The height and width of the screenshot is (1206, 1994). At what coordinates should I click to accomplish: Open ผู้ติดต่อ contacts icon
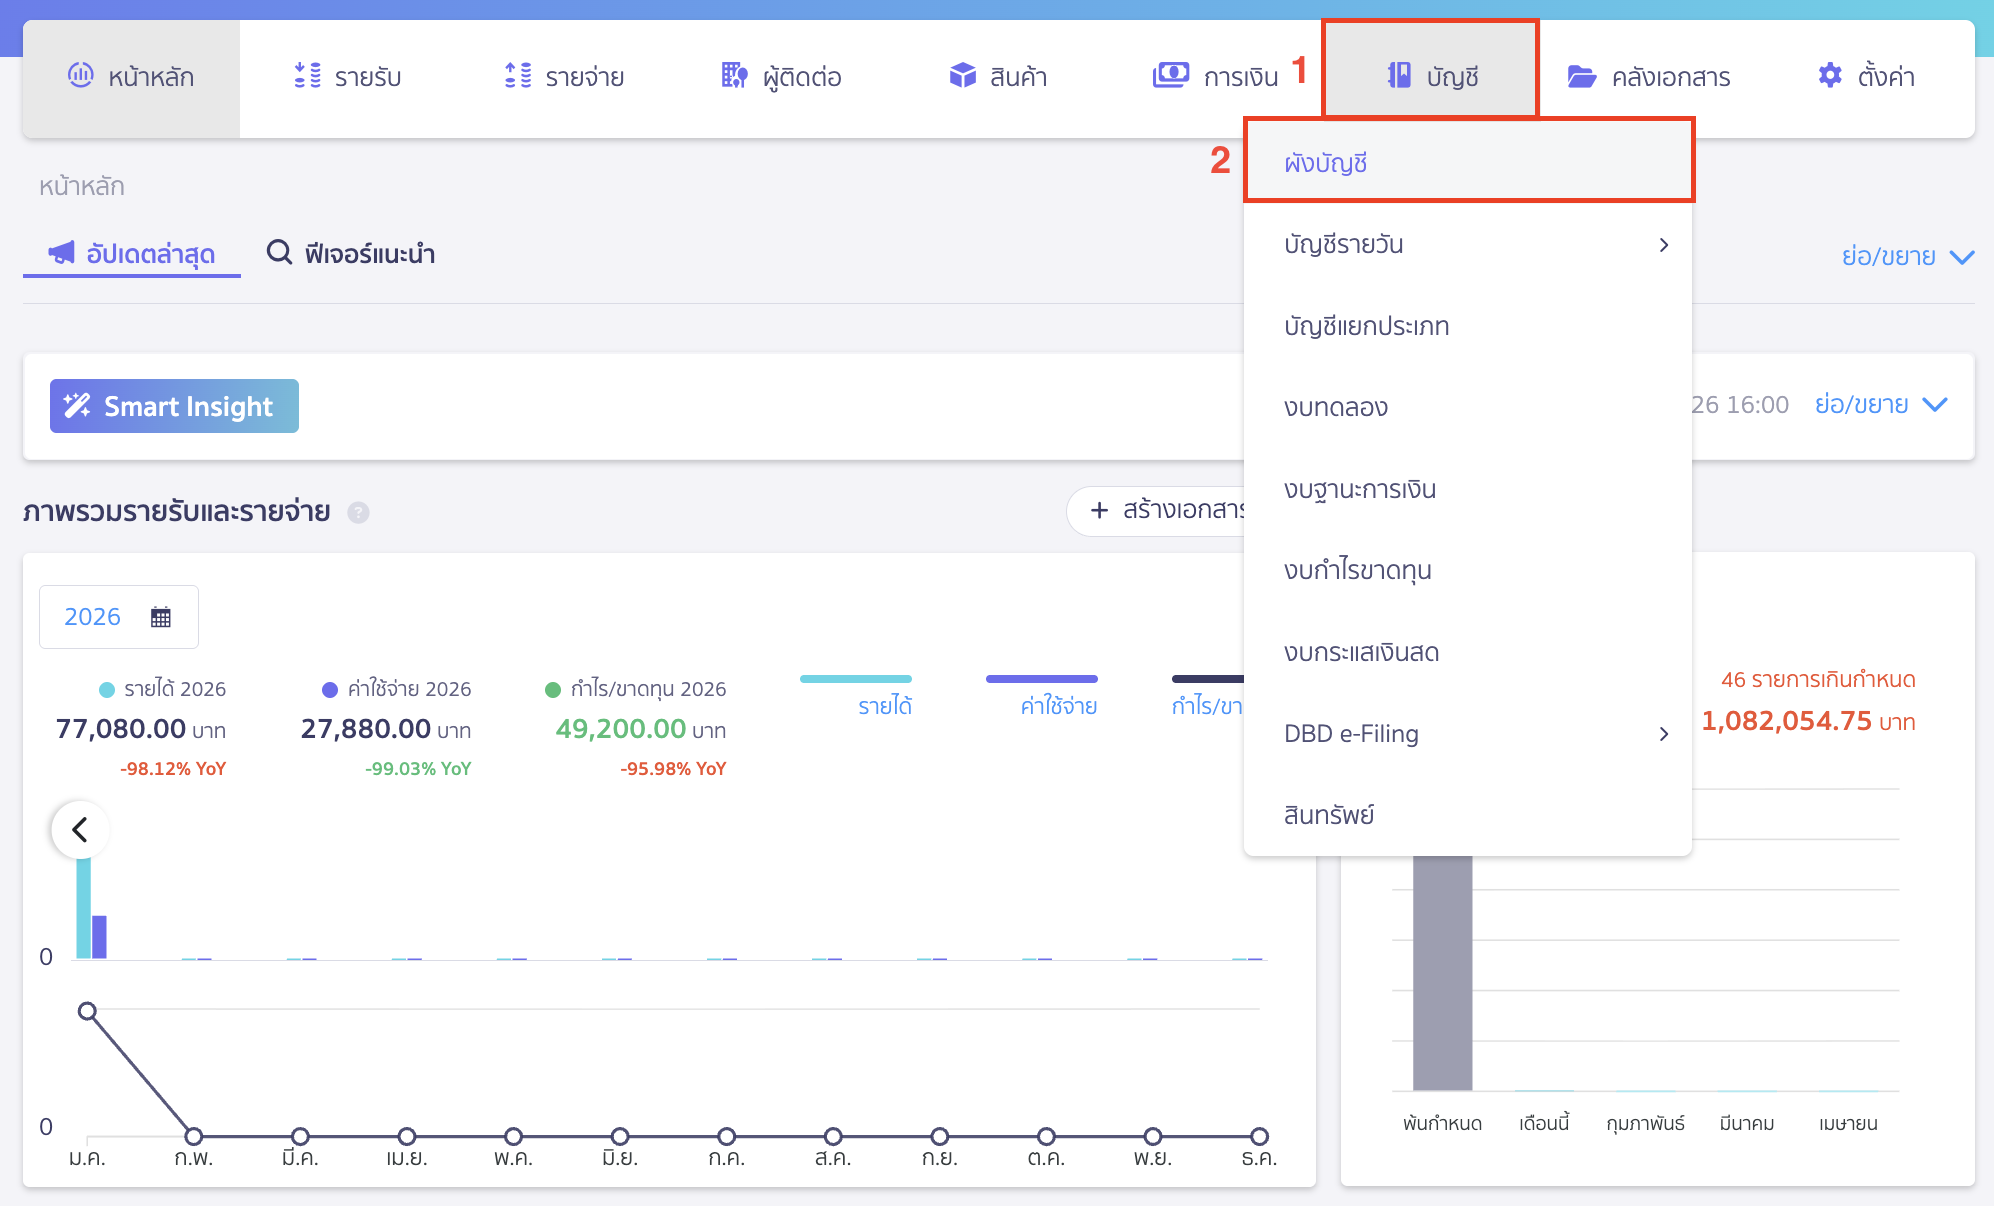click(x=734, y=75)
